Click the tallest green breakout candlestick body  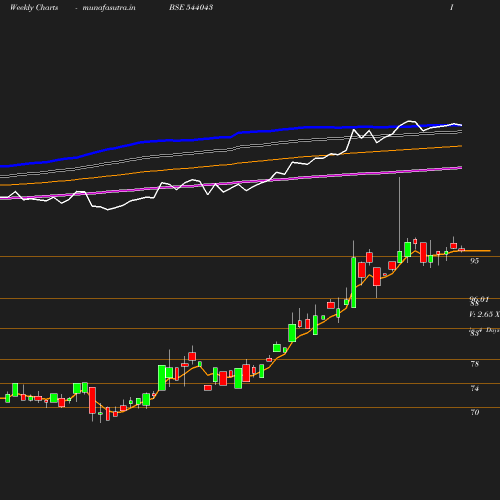pyautogui.click(x=353, y=282)
